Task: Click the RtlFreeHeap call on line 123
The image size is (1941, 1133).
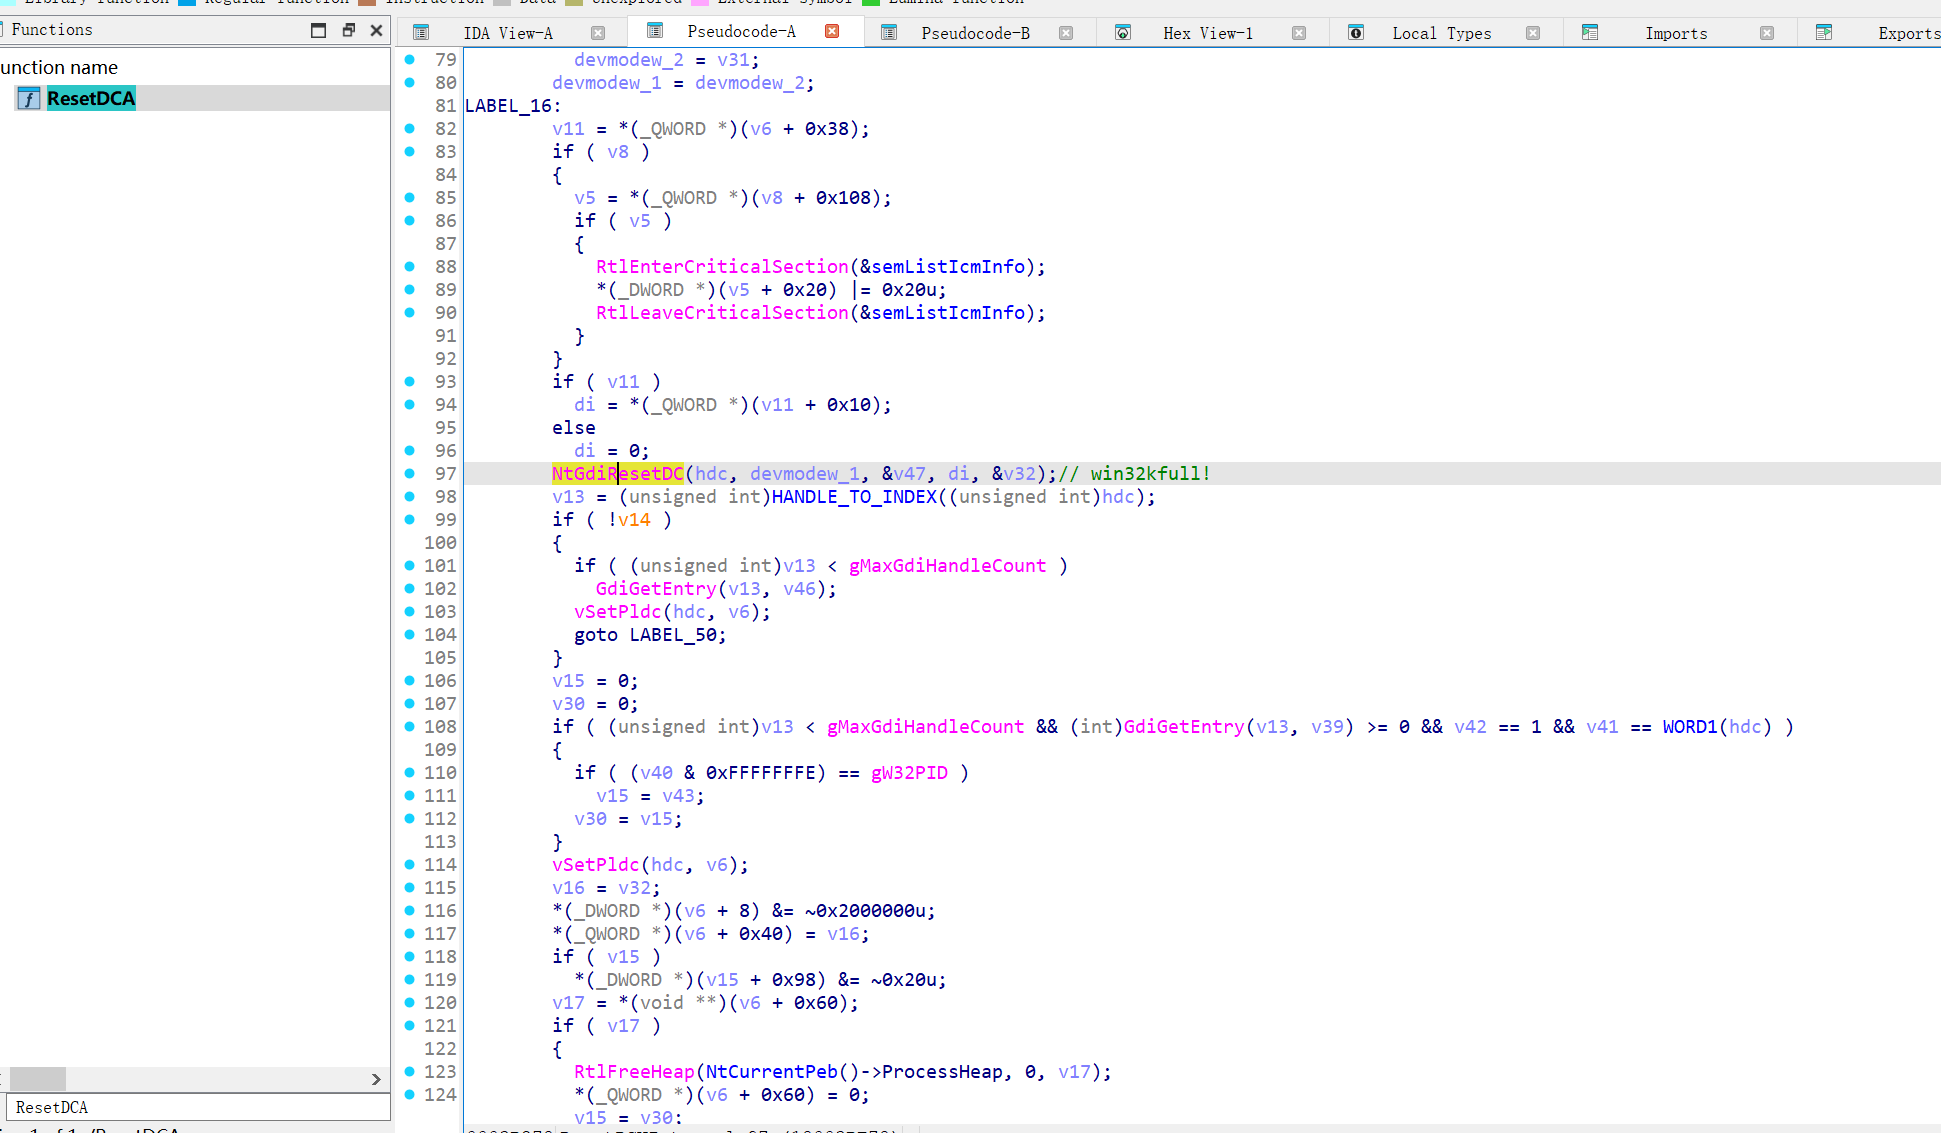Action: click(633, 1071)
